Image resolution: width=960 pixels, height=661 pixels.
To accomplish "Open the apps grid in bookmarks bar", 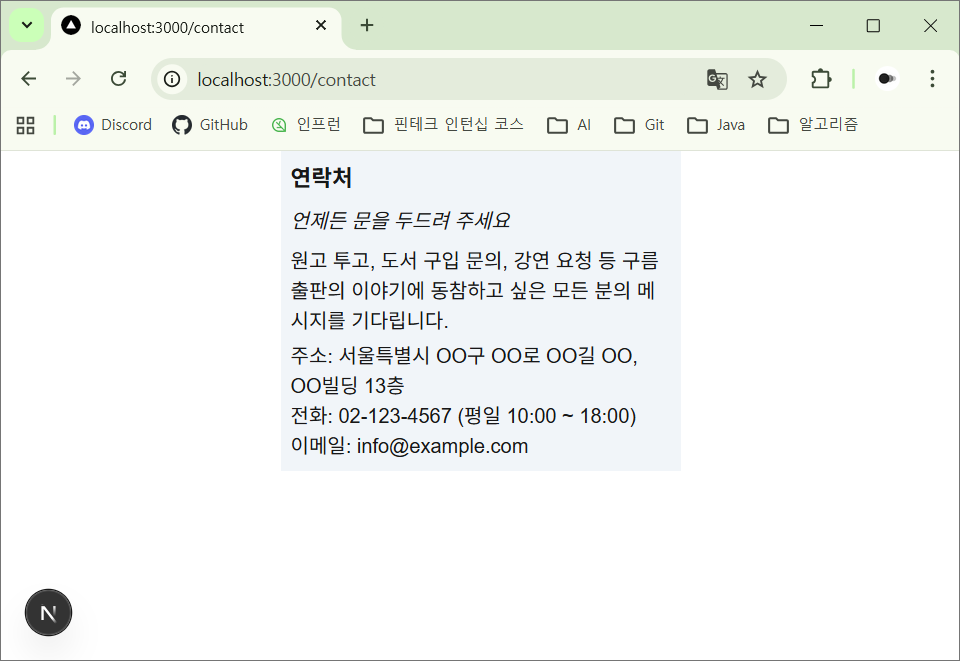I will pyautogui.click(x=26, y=125).
